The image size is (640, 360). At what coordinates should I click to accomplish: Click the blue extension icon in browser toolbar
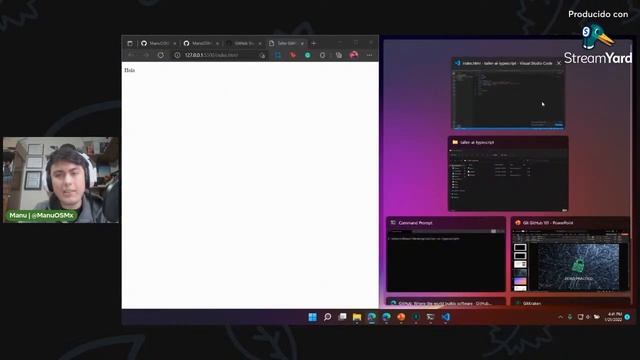pos(278,55)
